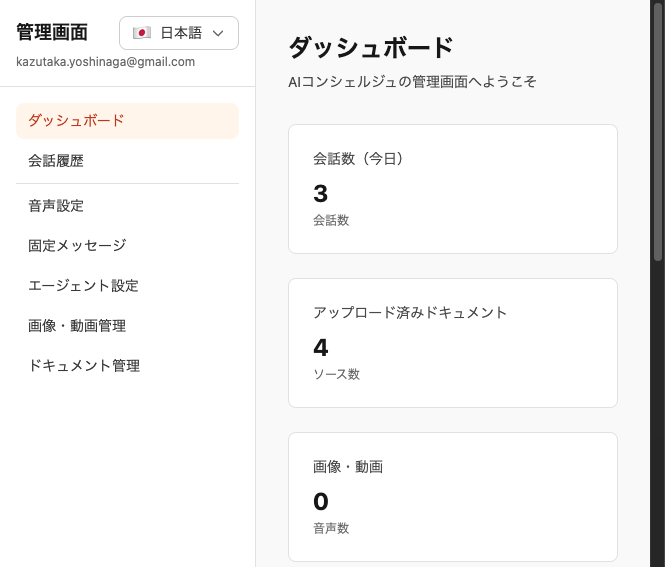Open the 日本語 language dropdown
The image size is (665, 567).
[x=179, y=33]
